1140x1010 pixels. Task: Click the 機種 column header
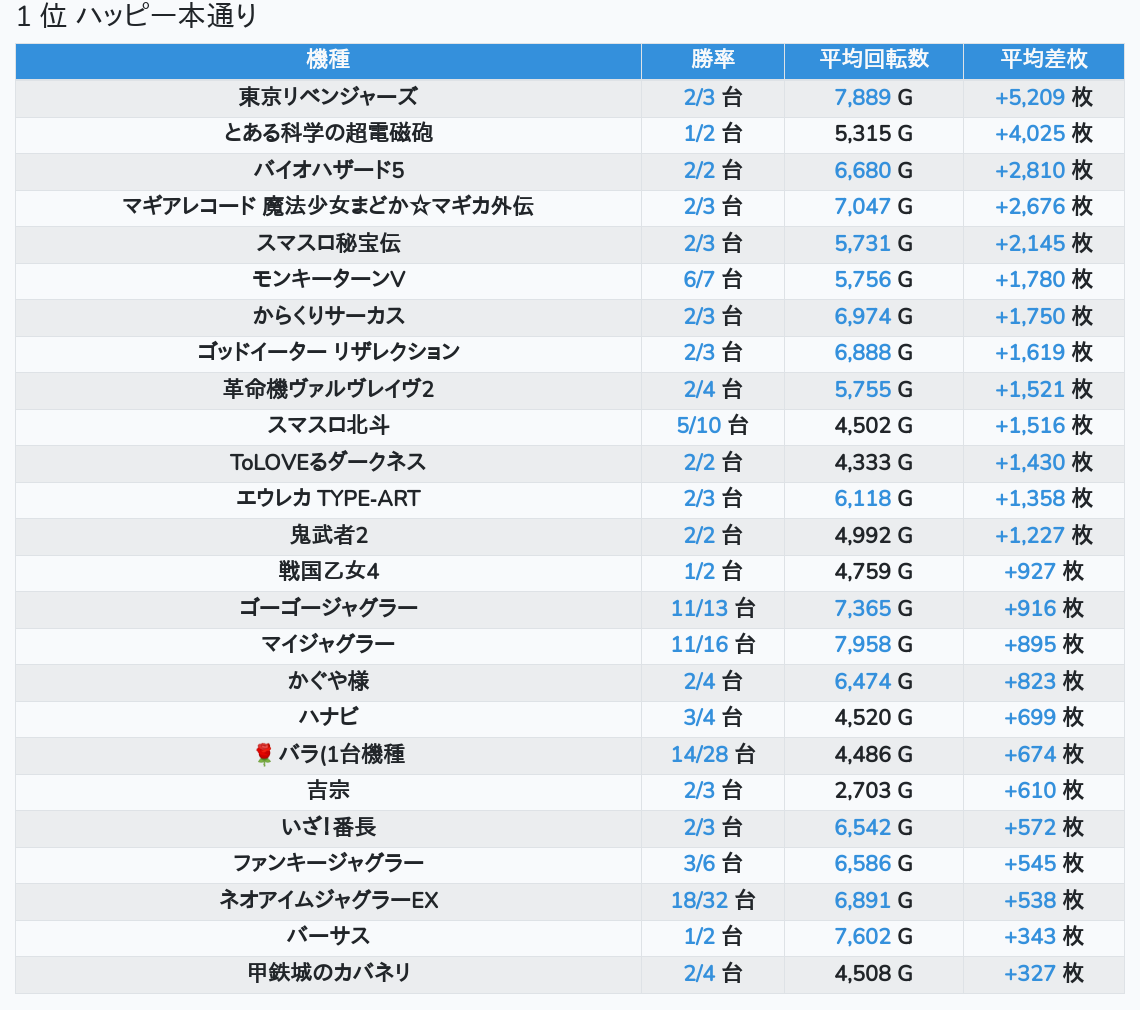pos(328,60)
